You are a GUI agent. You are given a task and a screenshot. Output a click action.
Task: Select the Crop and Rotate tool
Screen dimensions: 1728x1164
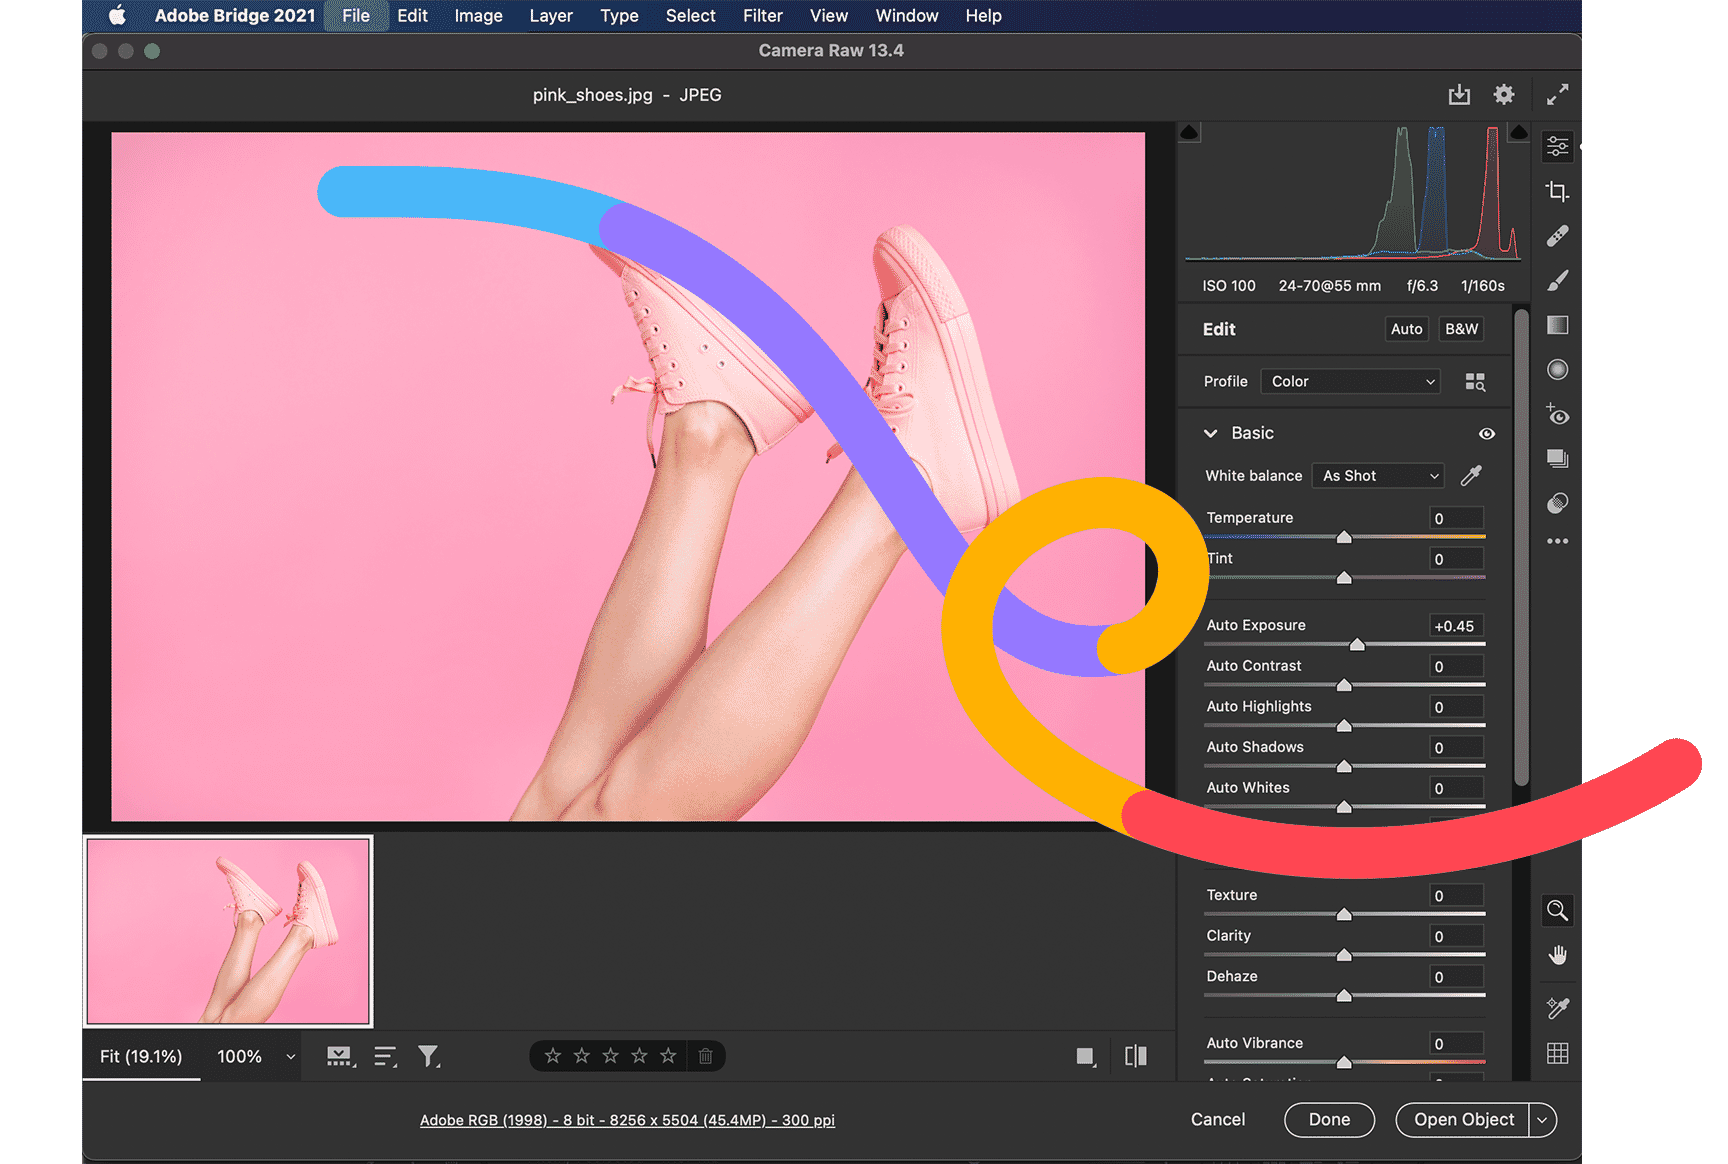pyautogui.click(x=1557, y=192)
